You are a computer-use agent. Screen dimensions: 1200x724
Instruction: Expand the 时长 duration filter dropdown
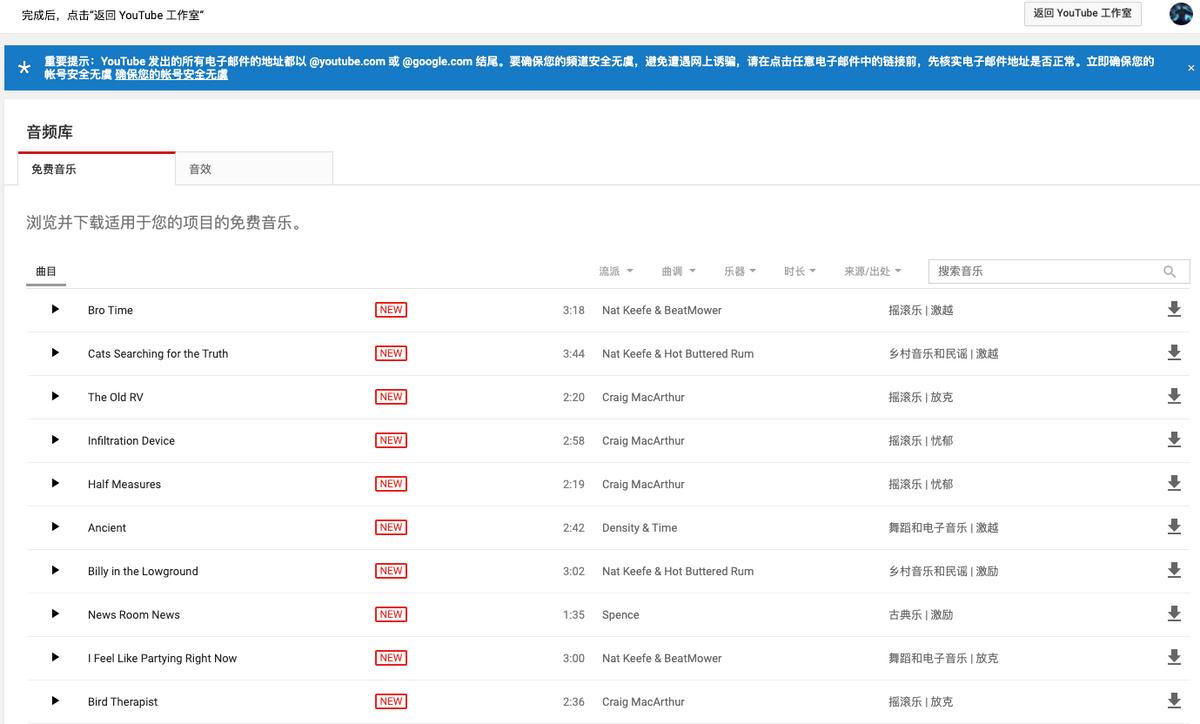pyautogui.click(x=800, y=272)
